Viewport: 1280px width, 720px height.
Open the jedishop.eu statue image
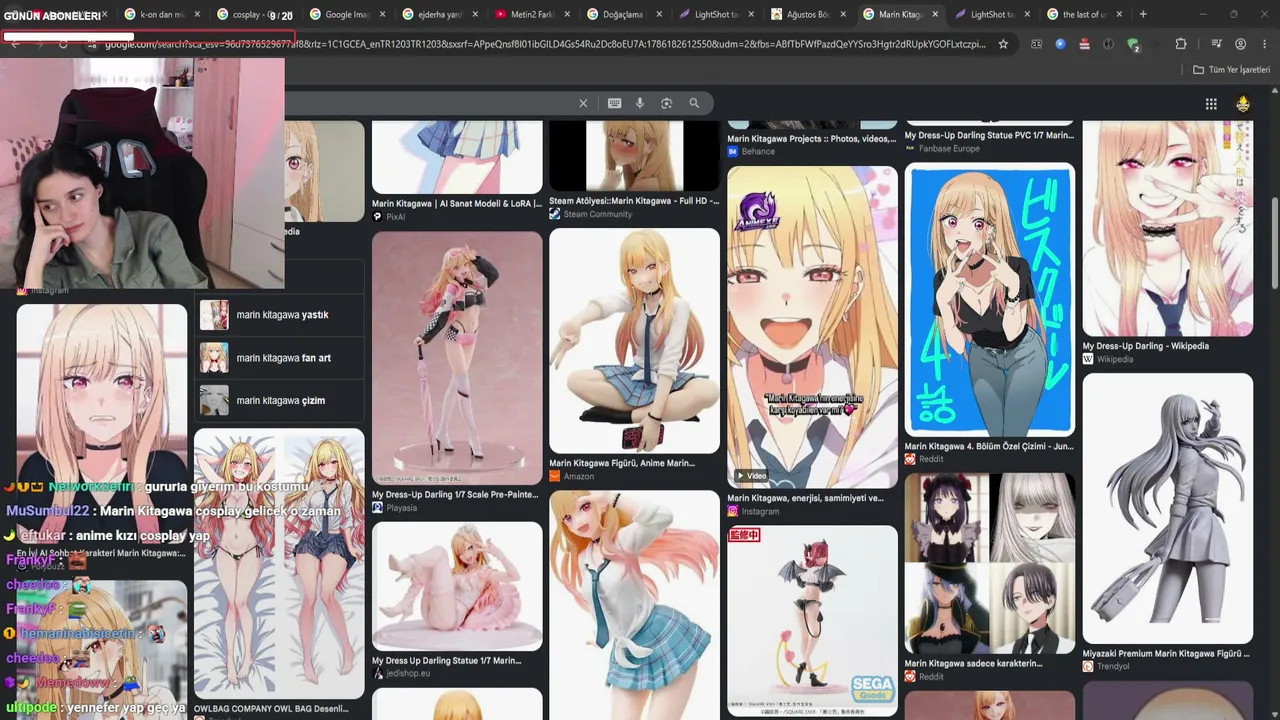coord(457,586)
